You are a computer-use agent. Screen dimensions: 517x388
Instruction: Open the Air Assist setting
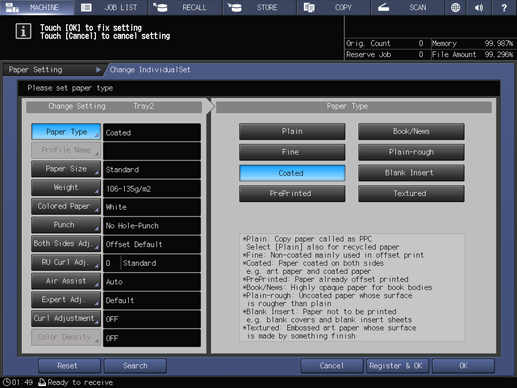(x=66, y=281)
